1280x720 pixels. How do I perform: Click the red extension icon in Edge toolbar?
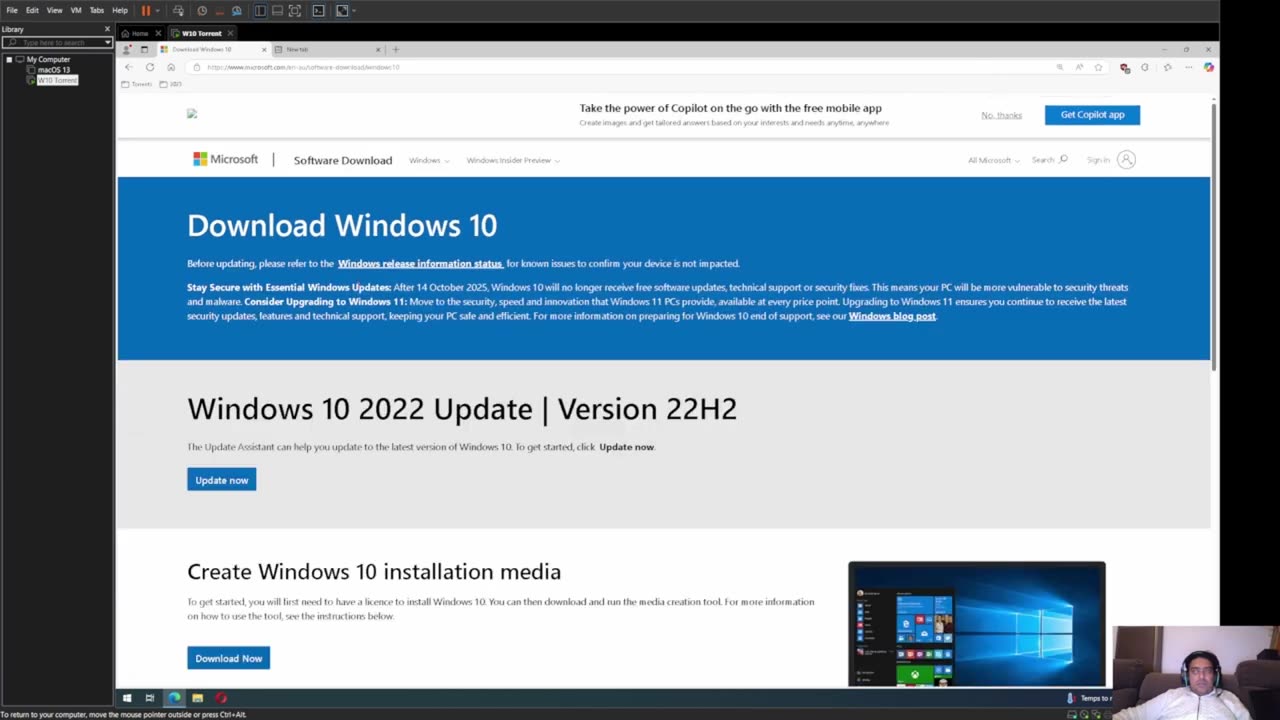click(1125, 67)
